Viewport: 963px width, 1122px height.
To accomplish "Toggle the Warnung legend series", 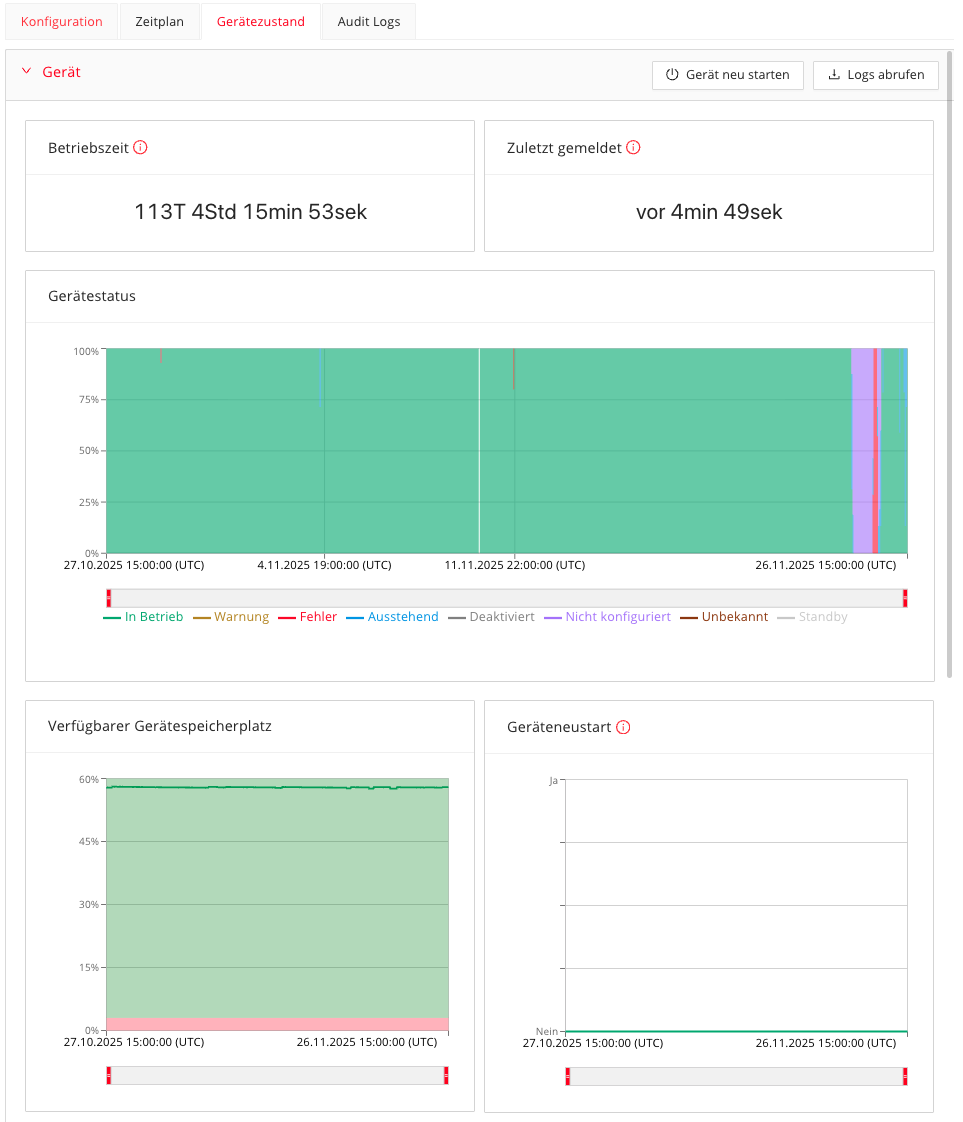I will [x=231, y=617].
